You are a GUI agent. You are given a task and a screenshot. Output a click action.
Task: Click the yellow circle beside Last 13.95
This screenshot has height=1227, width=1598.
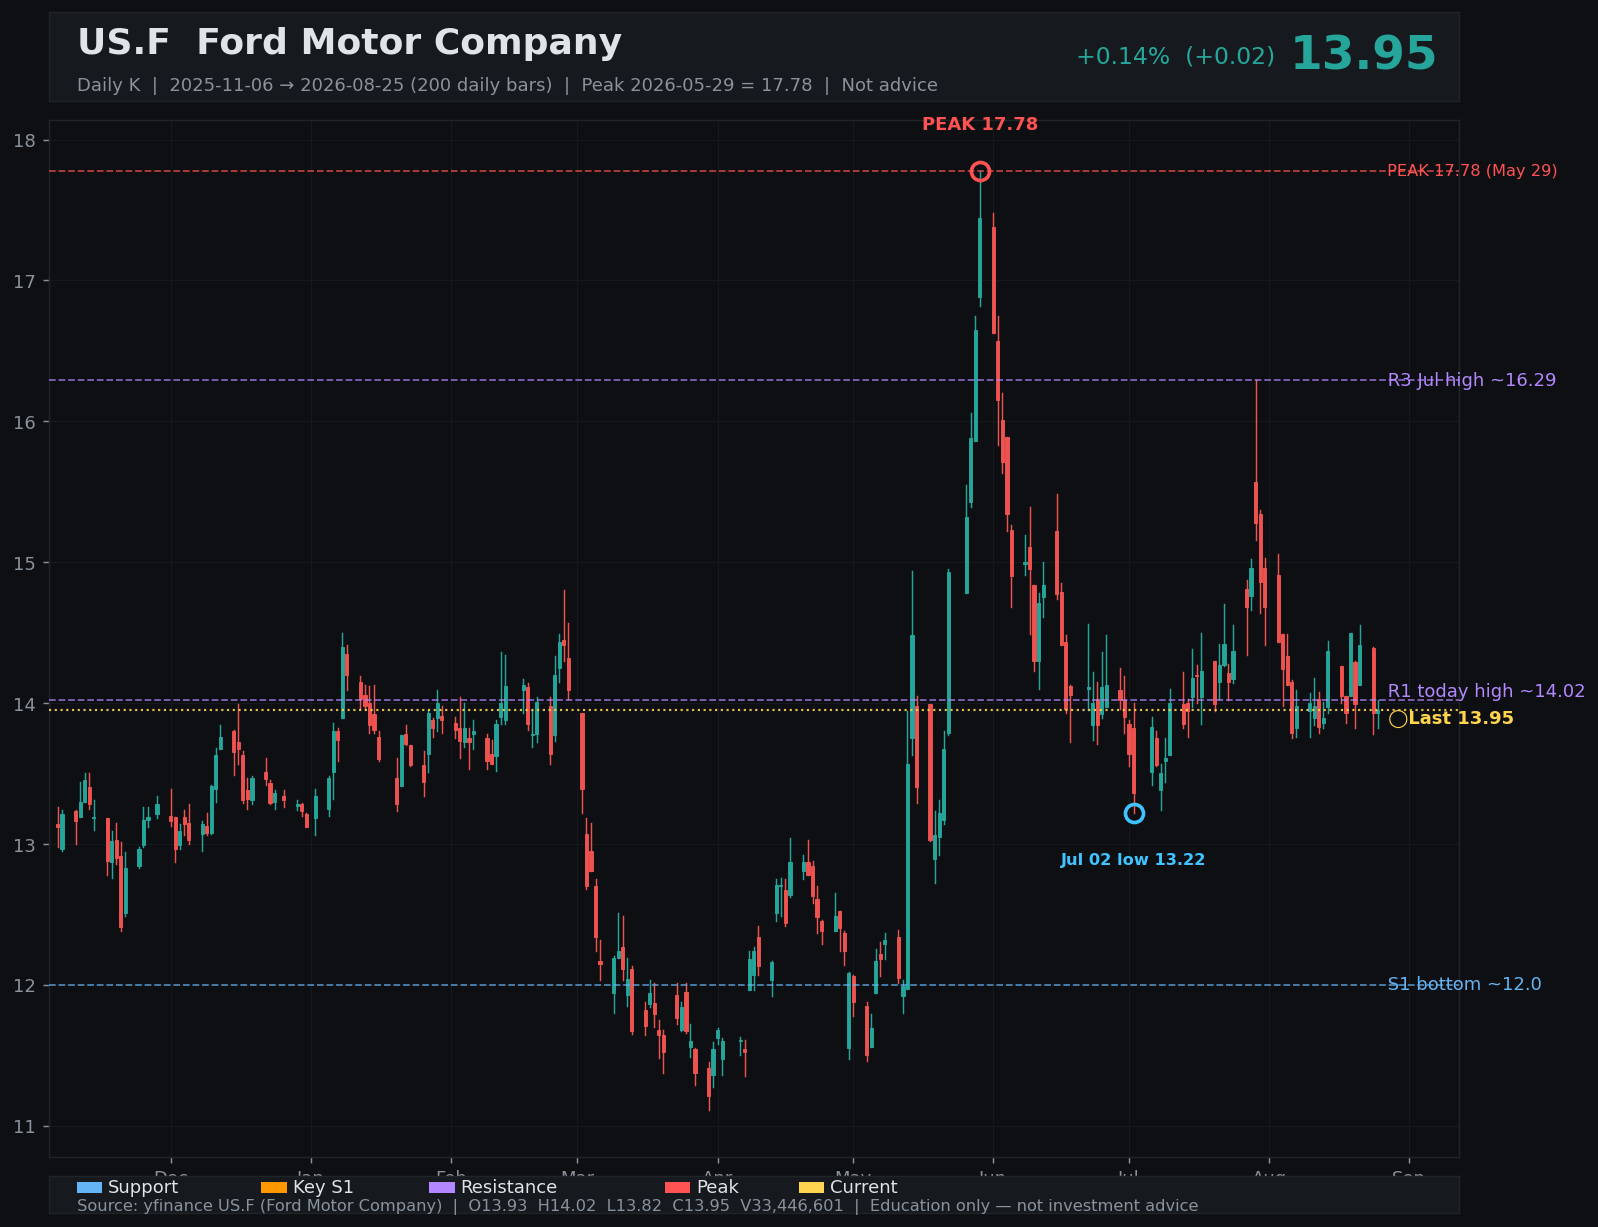(x=1398, y=719)
